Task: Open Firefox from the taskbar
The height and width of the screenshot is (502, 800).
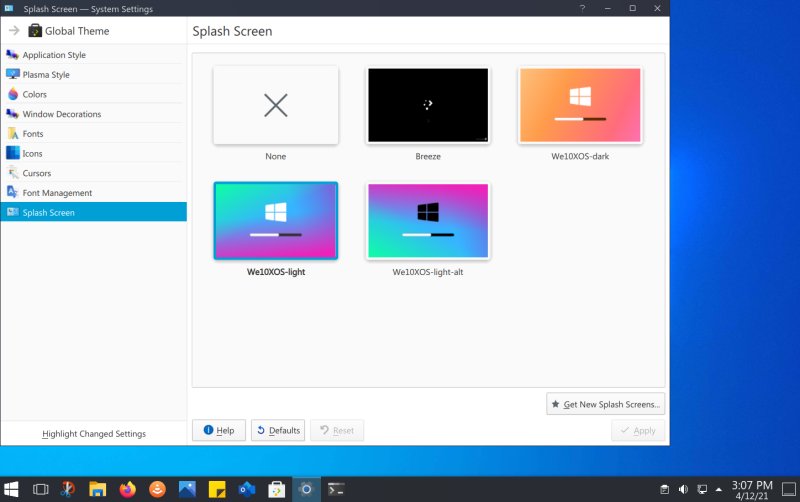Action: [x=127, y=489]
